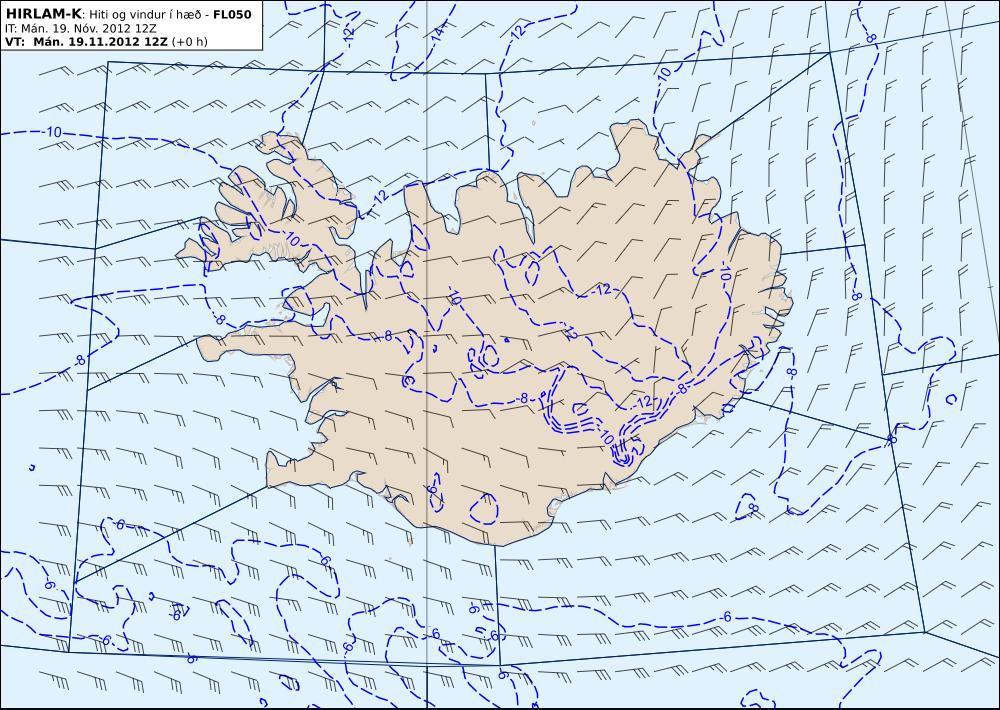Click the HIRLAM-K title text
Image resolution: width=1000 pixels, height=710 pixels.
(41, 14)
